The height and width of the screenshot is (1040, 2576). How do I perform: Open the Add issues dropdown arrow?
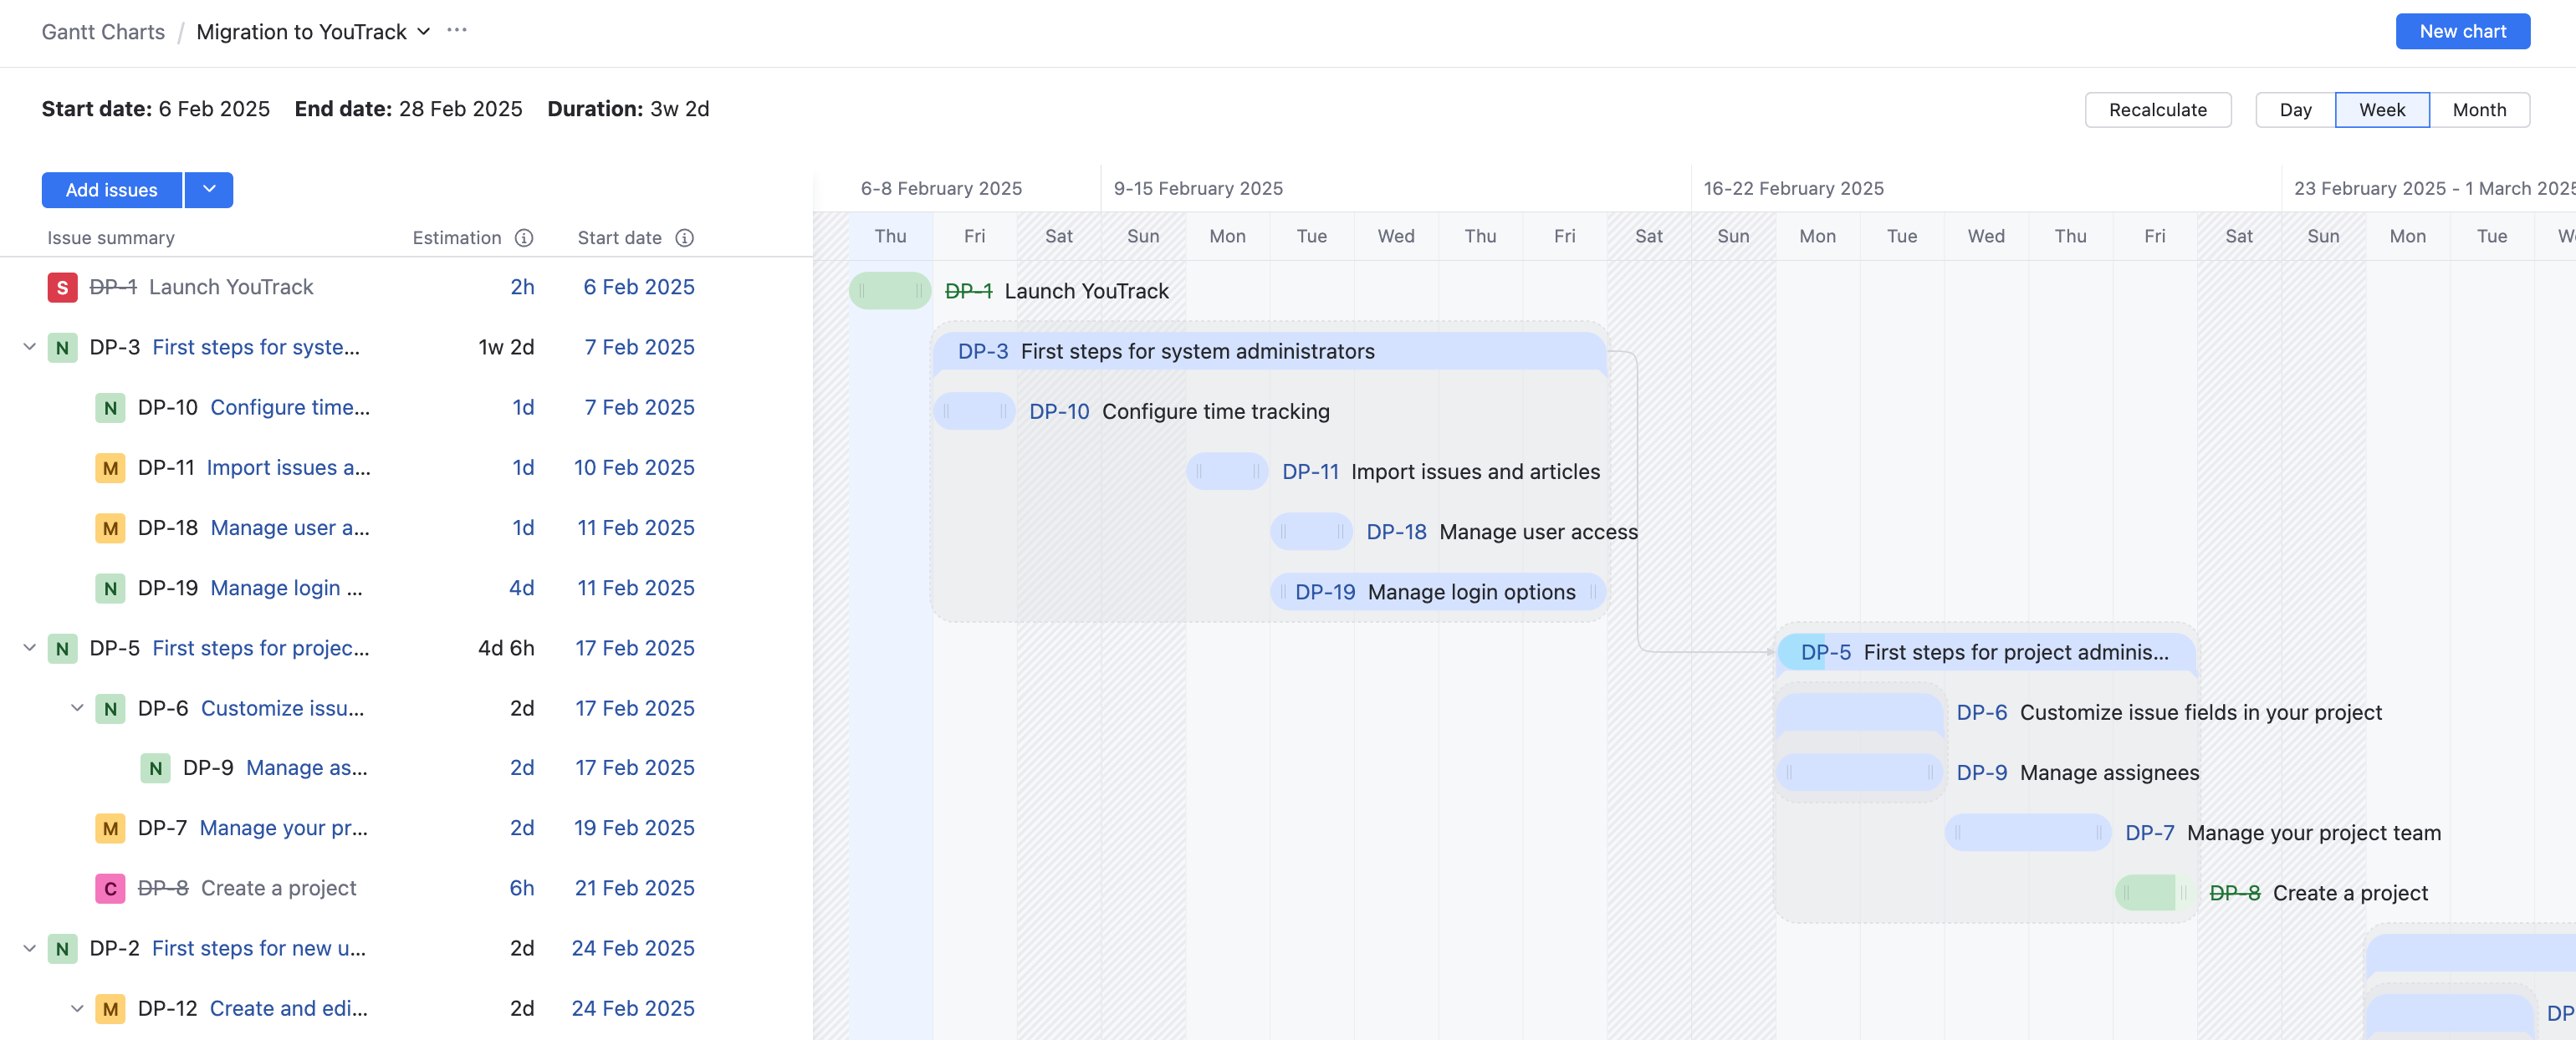click(x=209, y=190)
